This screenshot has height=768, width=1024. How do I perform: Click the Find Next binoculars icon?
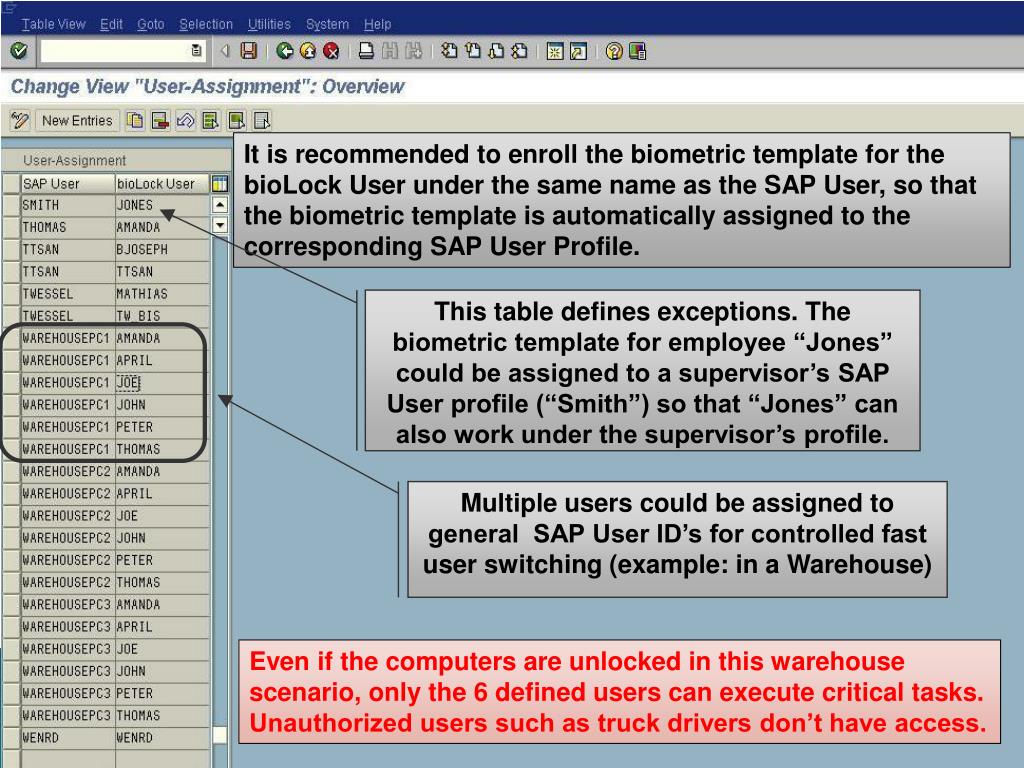click(413, 51)
